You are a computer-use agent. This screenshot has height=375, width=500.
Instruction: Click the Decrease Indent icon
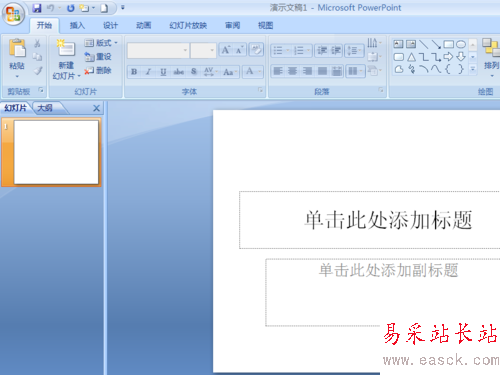pyautogui.click(x=321, y=51)
